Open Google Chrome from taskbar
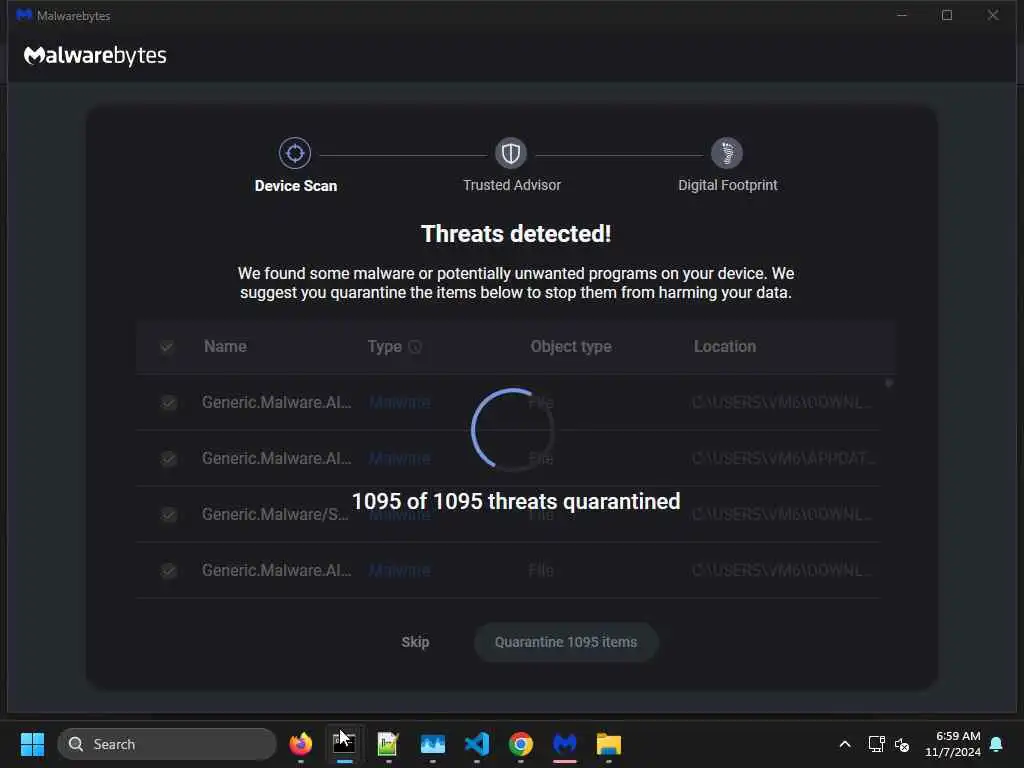Screen dimensions: 1024x768 click(520, 744)
